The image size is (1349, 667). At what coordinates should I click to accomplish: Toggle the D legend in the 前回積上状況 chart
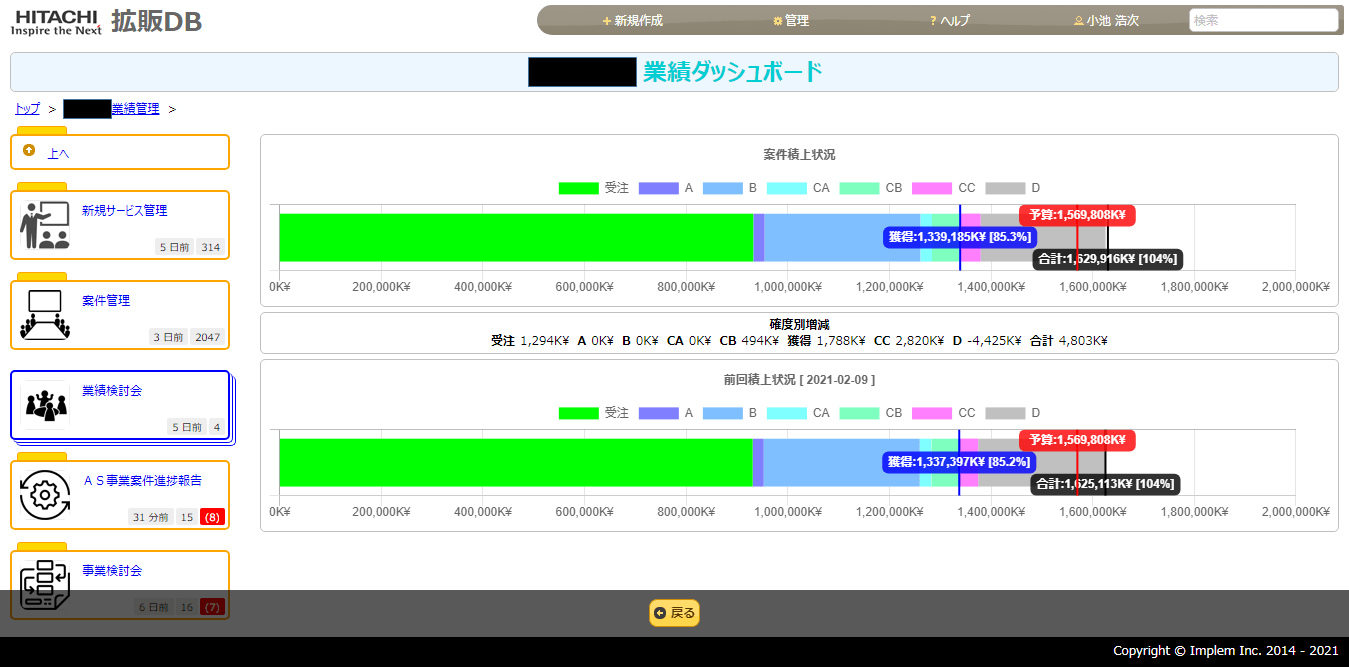point(1013,413)
